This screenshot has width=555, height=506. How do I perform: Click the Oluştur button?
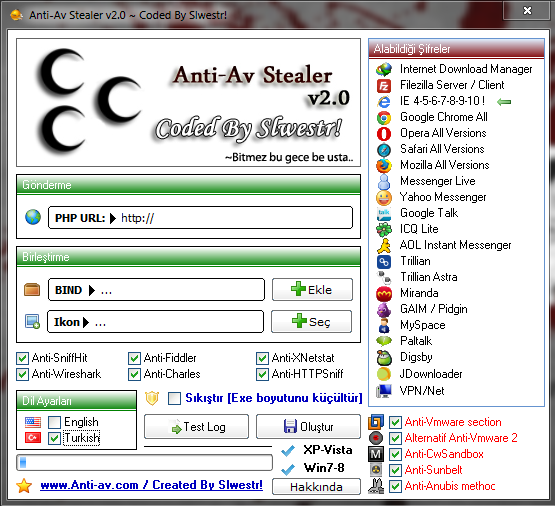[x=308, y=426]
